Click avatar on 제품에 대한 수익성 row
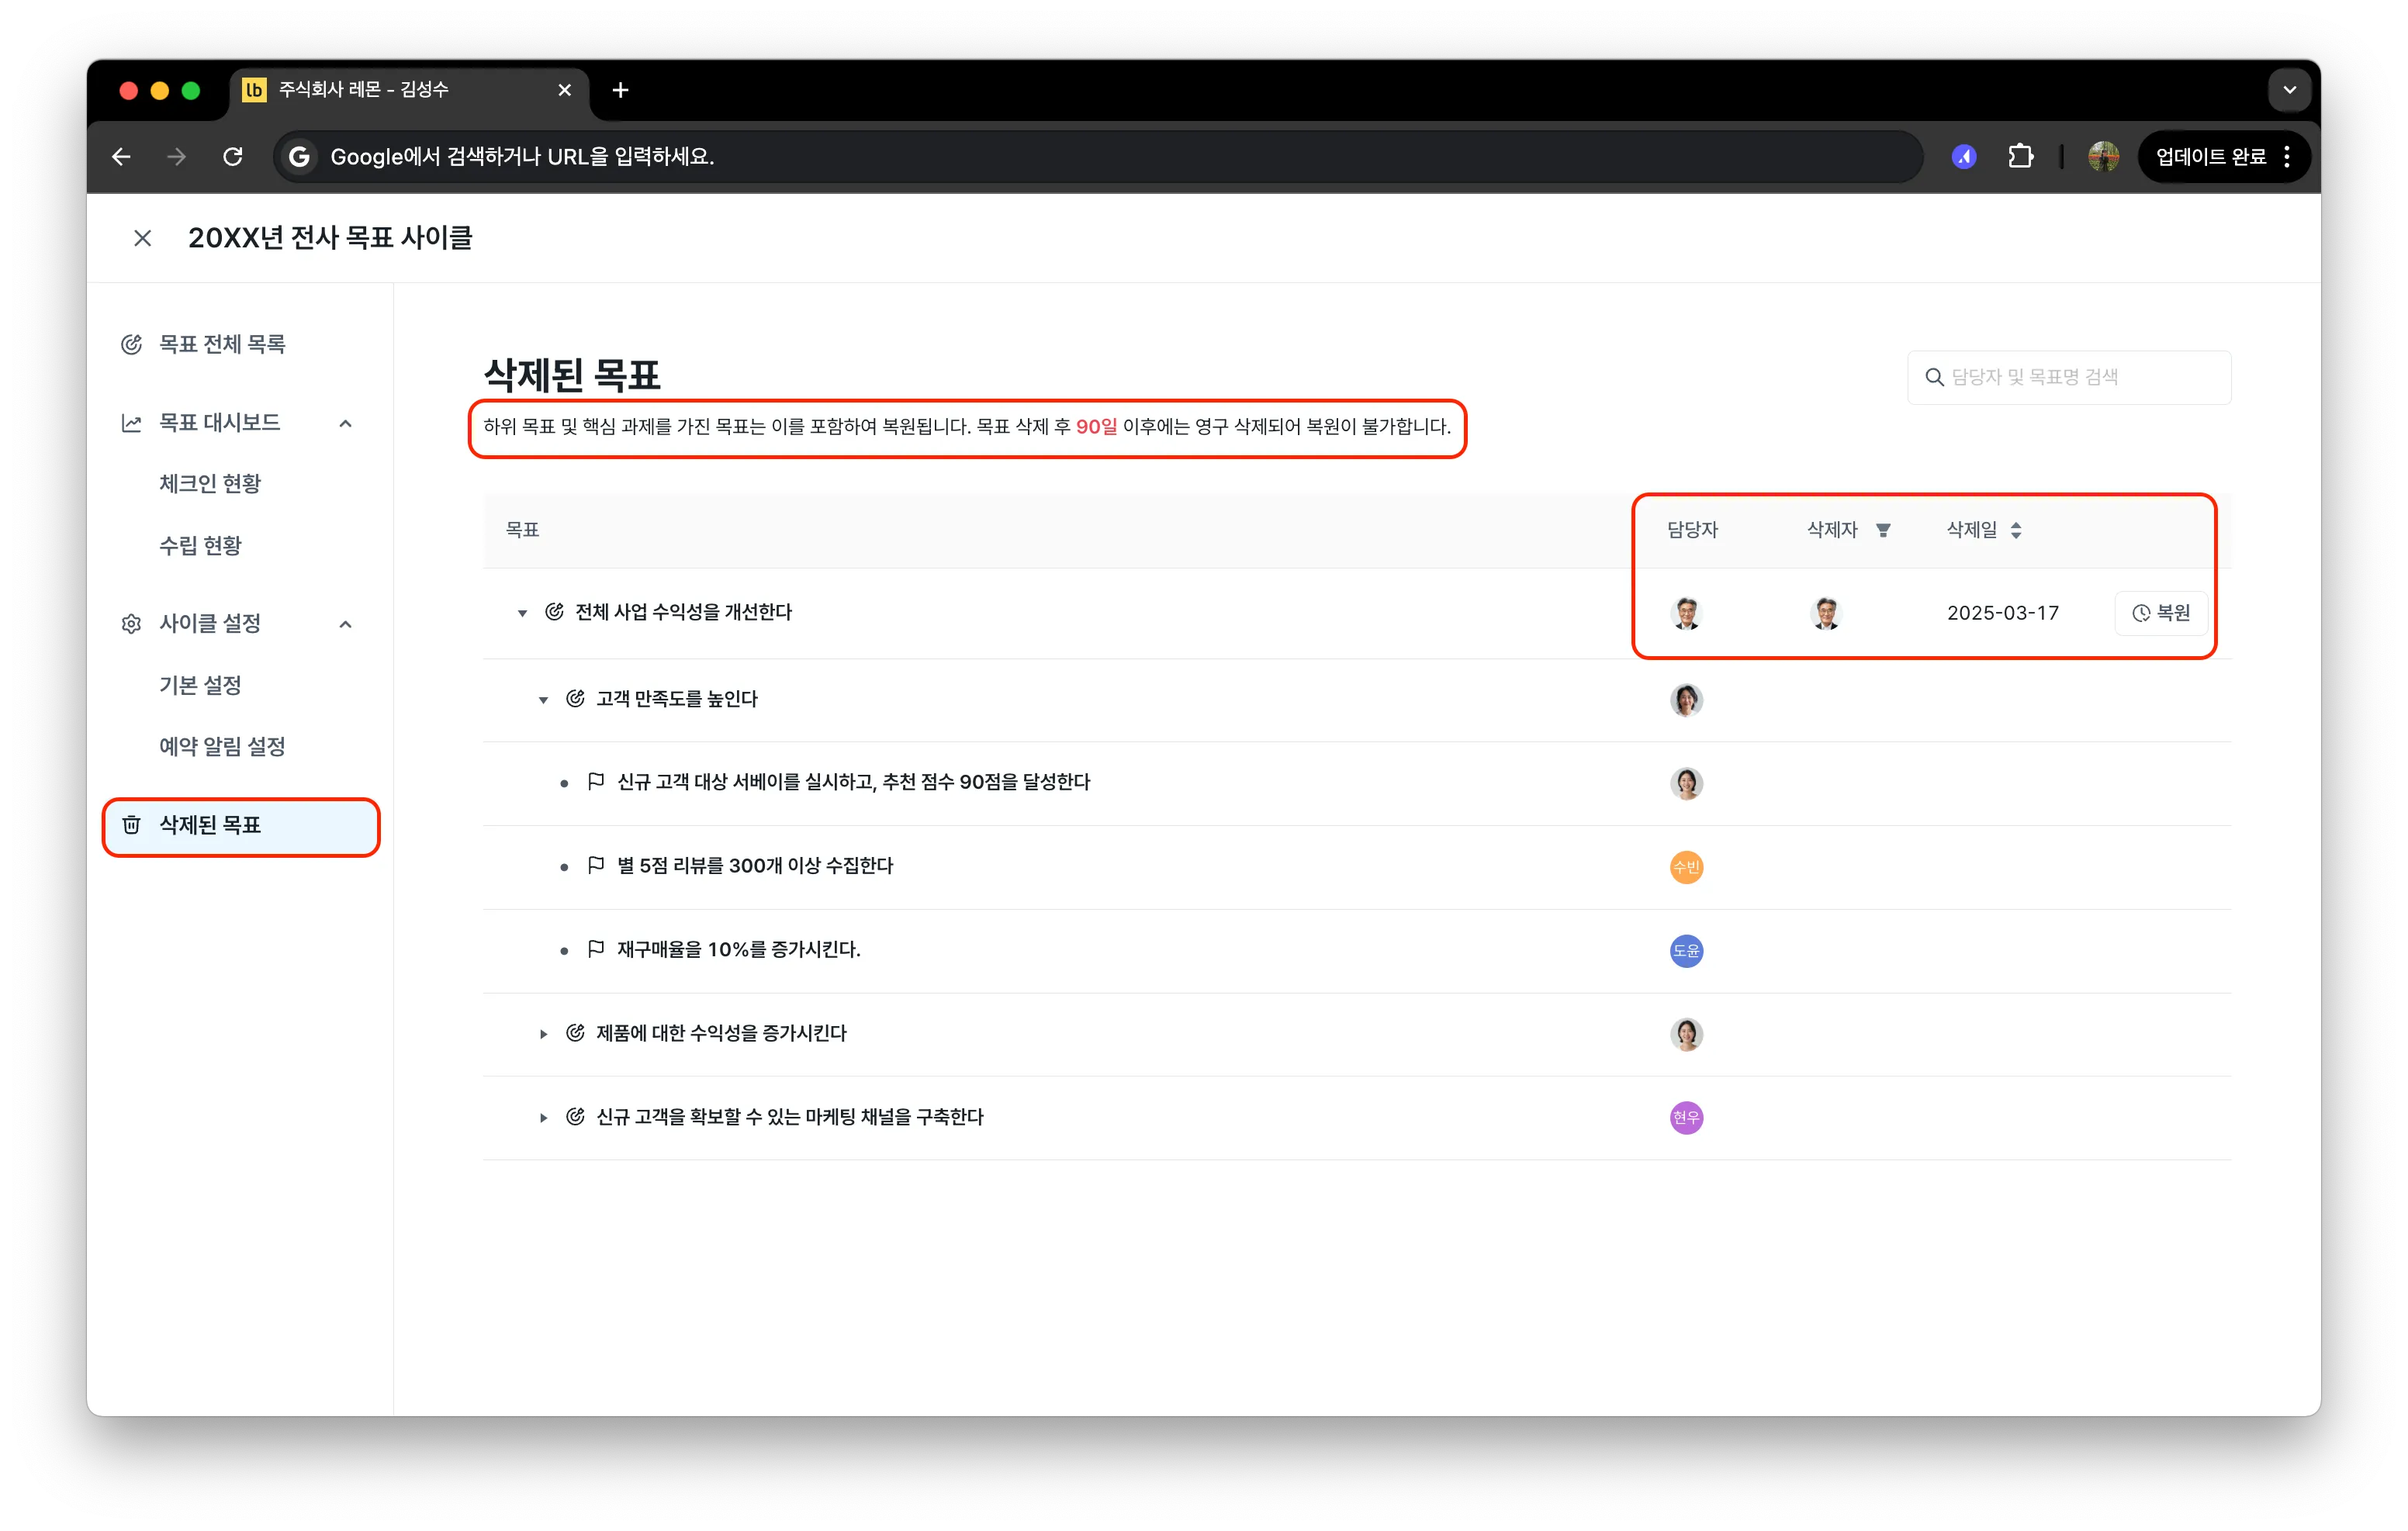This screenshot has height=1531, width=2408. pyautogui.click(x=1687, y=1034)
